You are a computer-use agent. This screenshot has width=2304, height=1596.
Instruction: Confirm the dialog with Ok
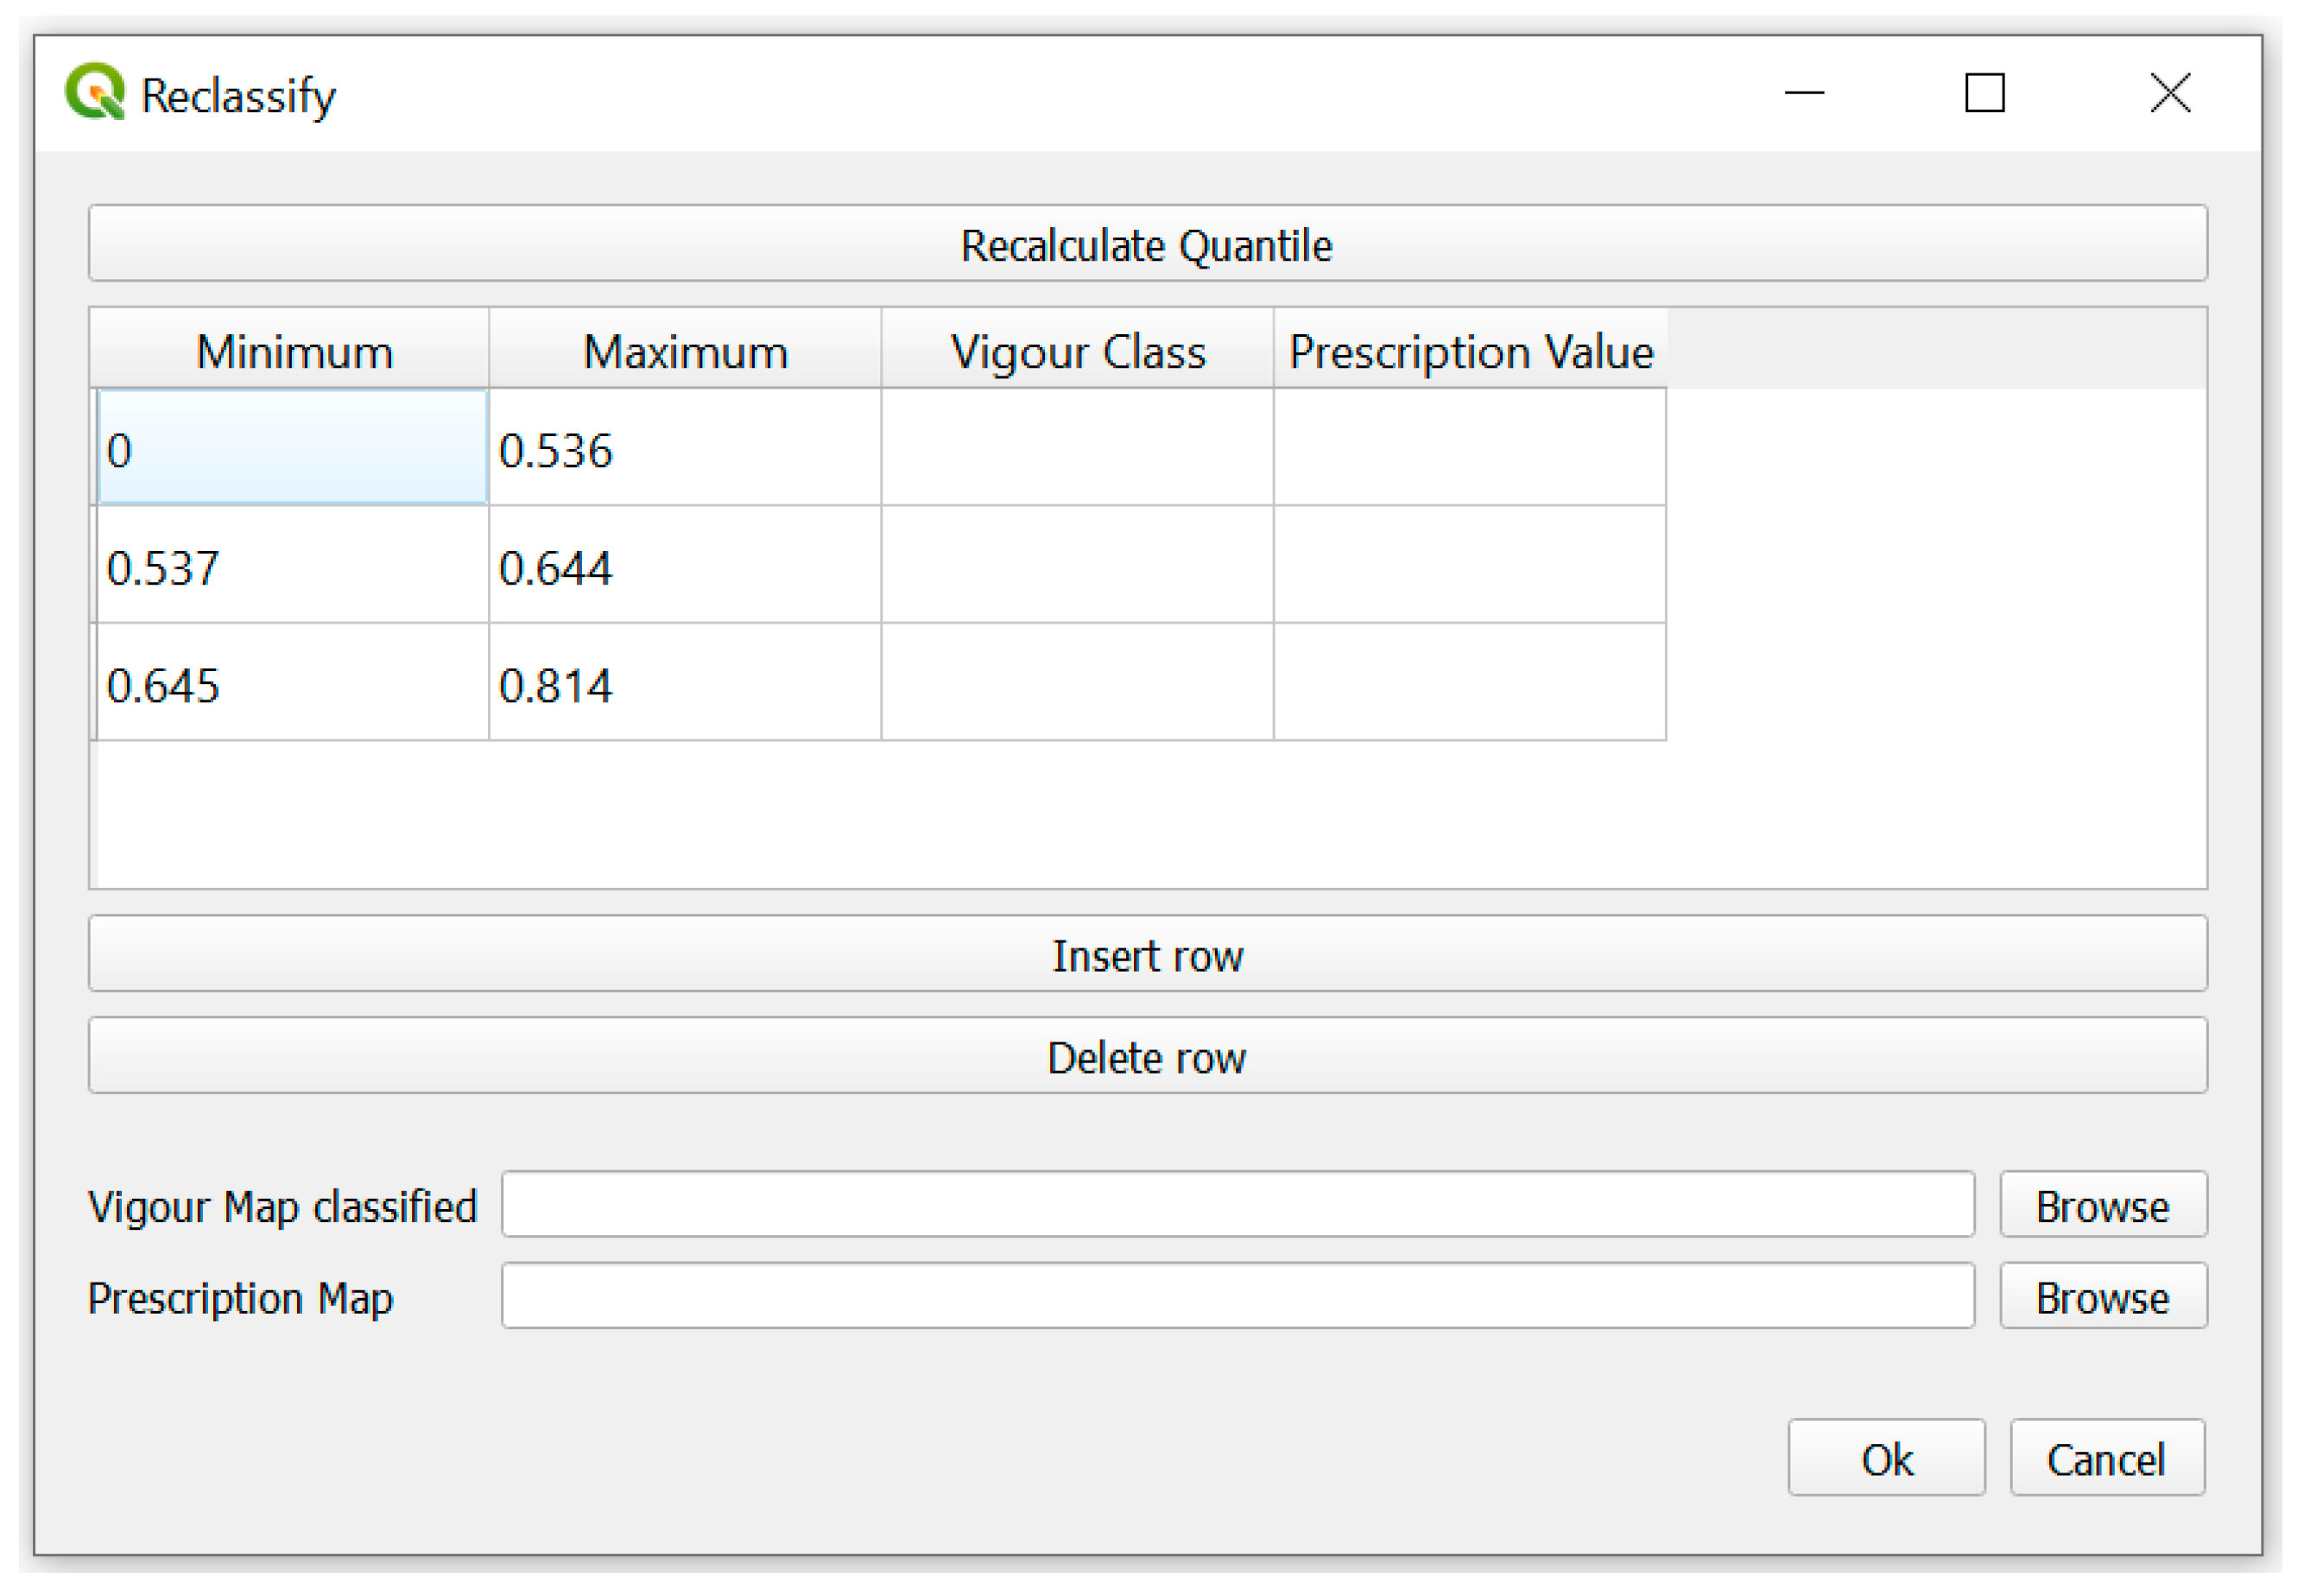tap(1886, 1459)
